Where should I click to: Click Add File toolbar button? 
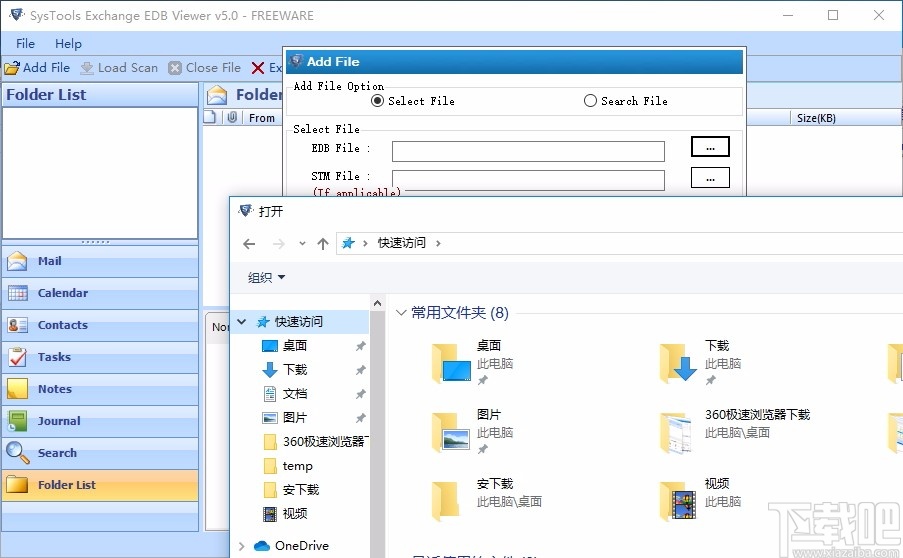point(37,68)
